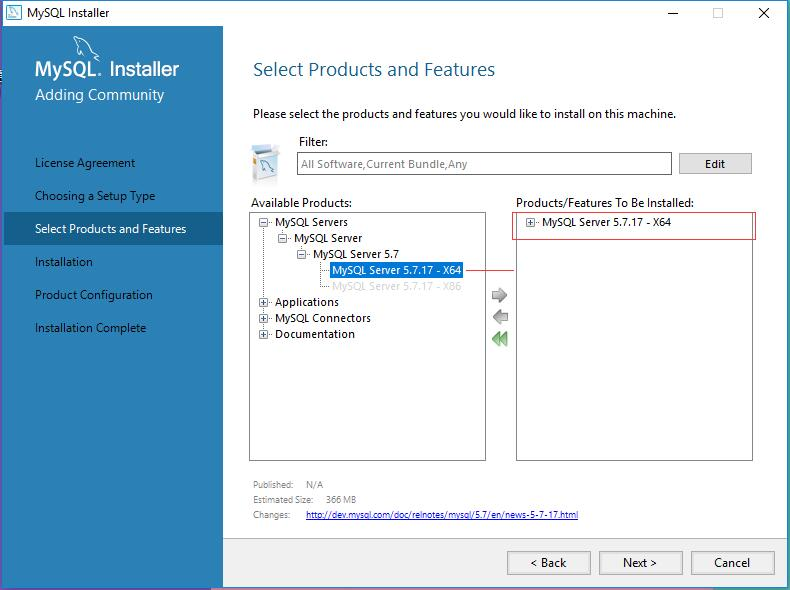790x590 pixels.
Task: Close the MySQL Installer window
Action: [764, 13]
